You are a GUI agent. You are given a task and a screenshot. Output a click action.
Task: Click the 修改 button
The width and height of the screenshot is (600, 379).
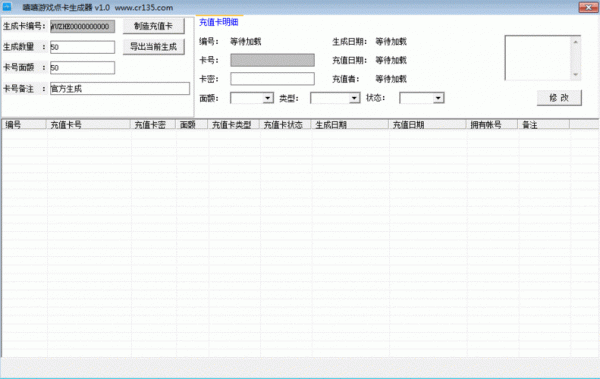click(559, 98)
